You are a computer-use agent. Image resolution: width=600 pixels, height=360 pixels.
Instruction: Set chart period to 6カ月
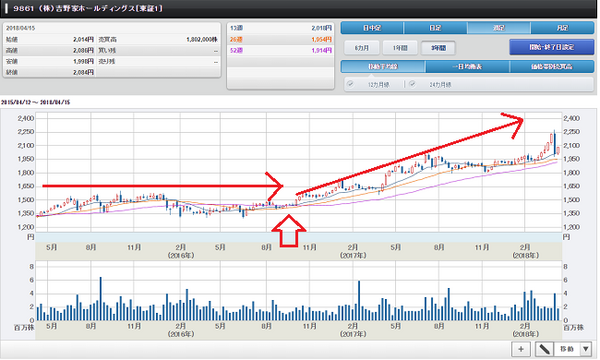362,48
